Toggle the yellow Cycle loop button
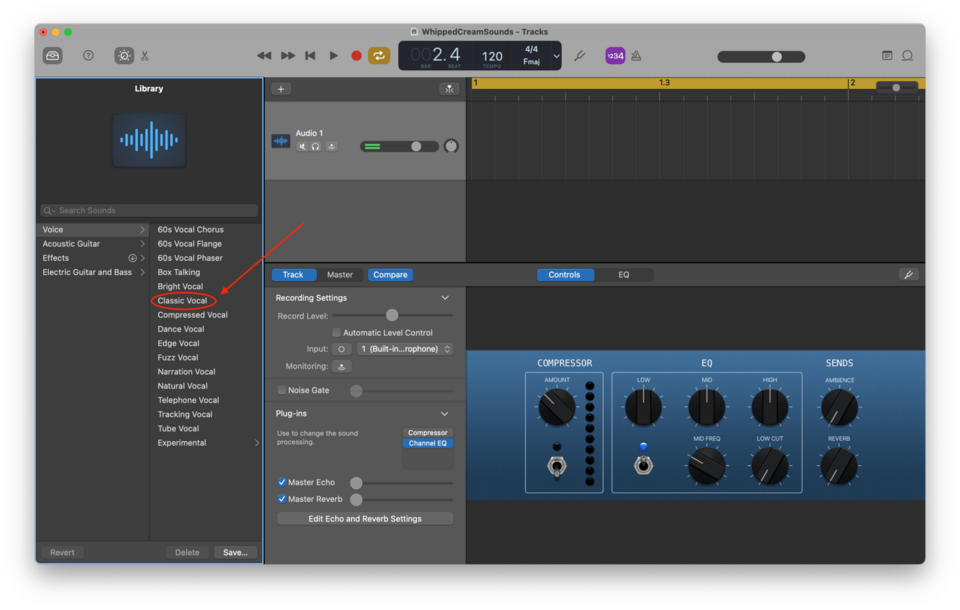The image size is (960, 610). 379,56
